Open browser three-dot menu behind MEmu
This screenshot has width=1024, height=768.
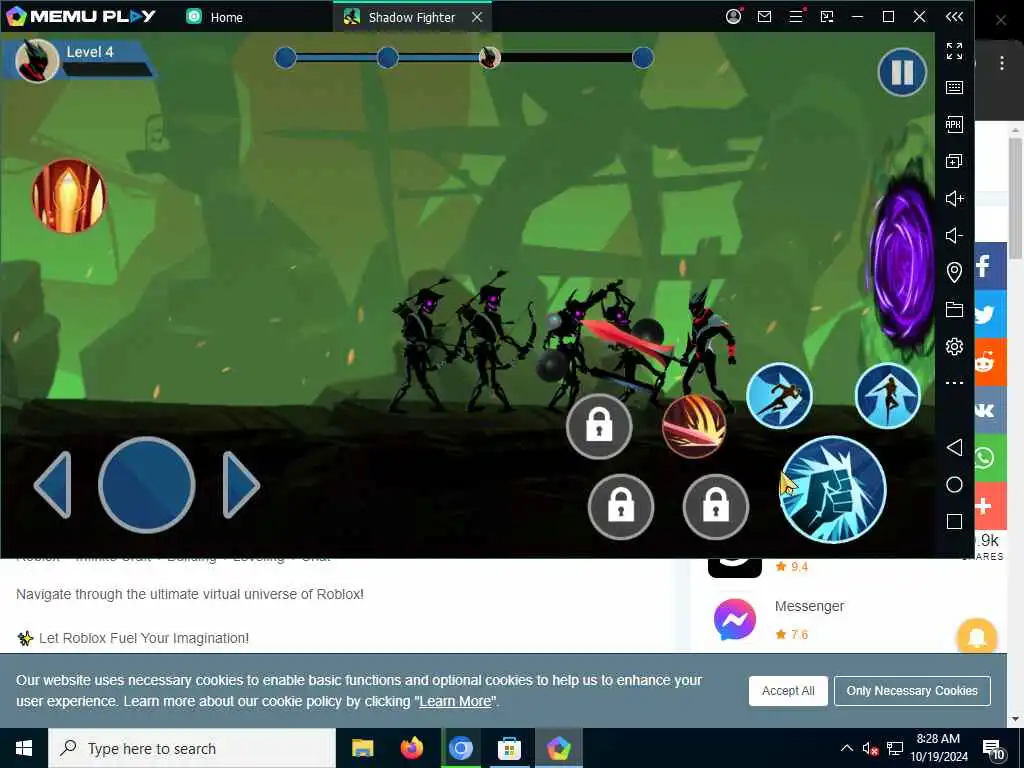(1001, 63)
